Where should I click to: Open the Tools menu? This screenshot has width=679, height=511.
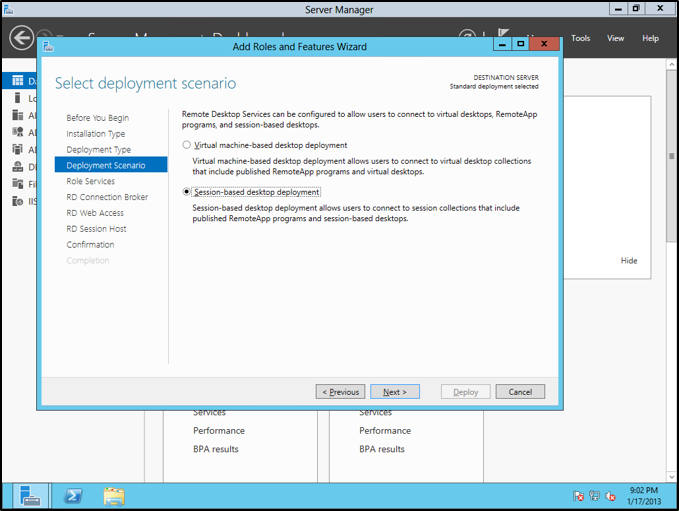click(x=581, y=39)
